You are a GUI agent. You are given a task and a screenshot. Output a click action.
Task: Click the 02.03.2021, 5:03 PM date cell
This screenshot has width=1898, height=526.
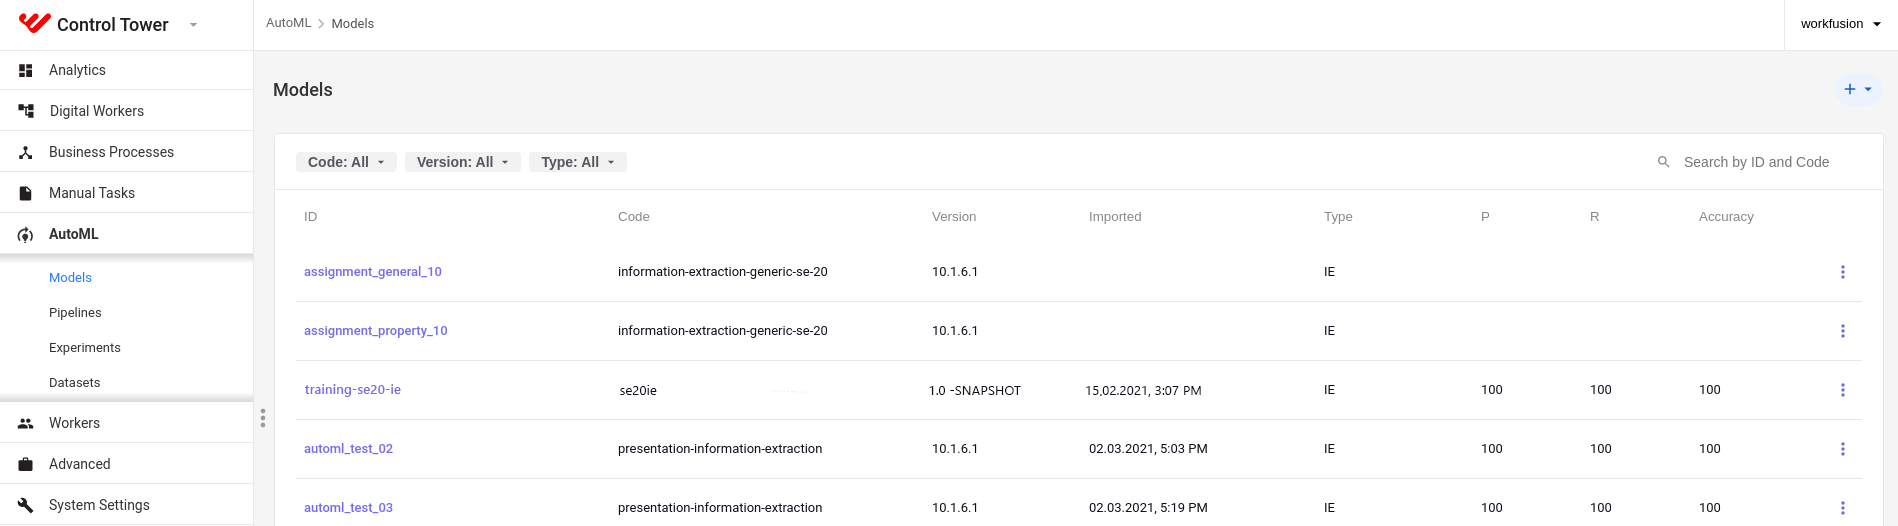pyautogui.click(x=1148, y=449)
